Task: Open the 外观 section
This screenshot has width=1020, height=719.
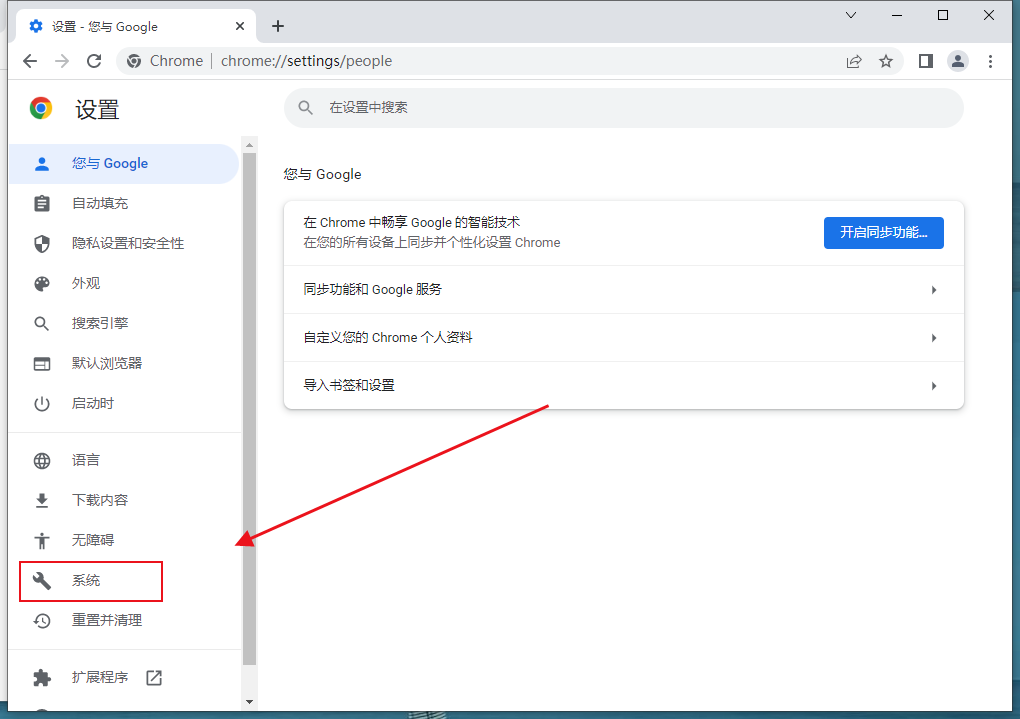Action: (124, 284)
